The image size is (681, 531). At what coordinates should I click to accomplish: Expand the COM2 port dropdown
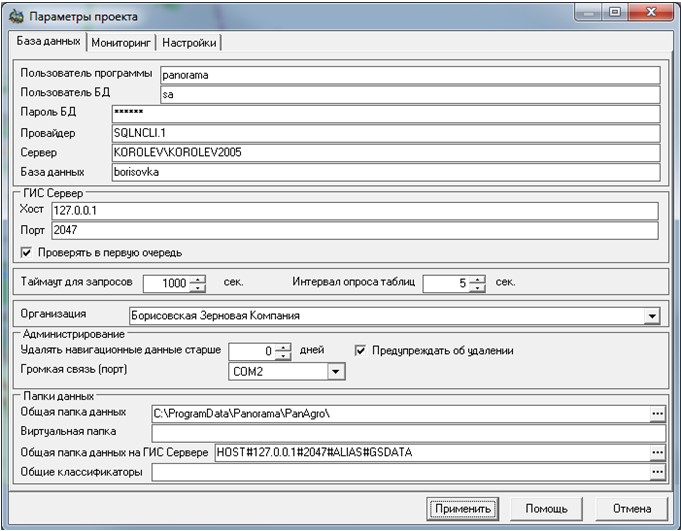point(336,371)
